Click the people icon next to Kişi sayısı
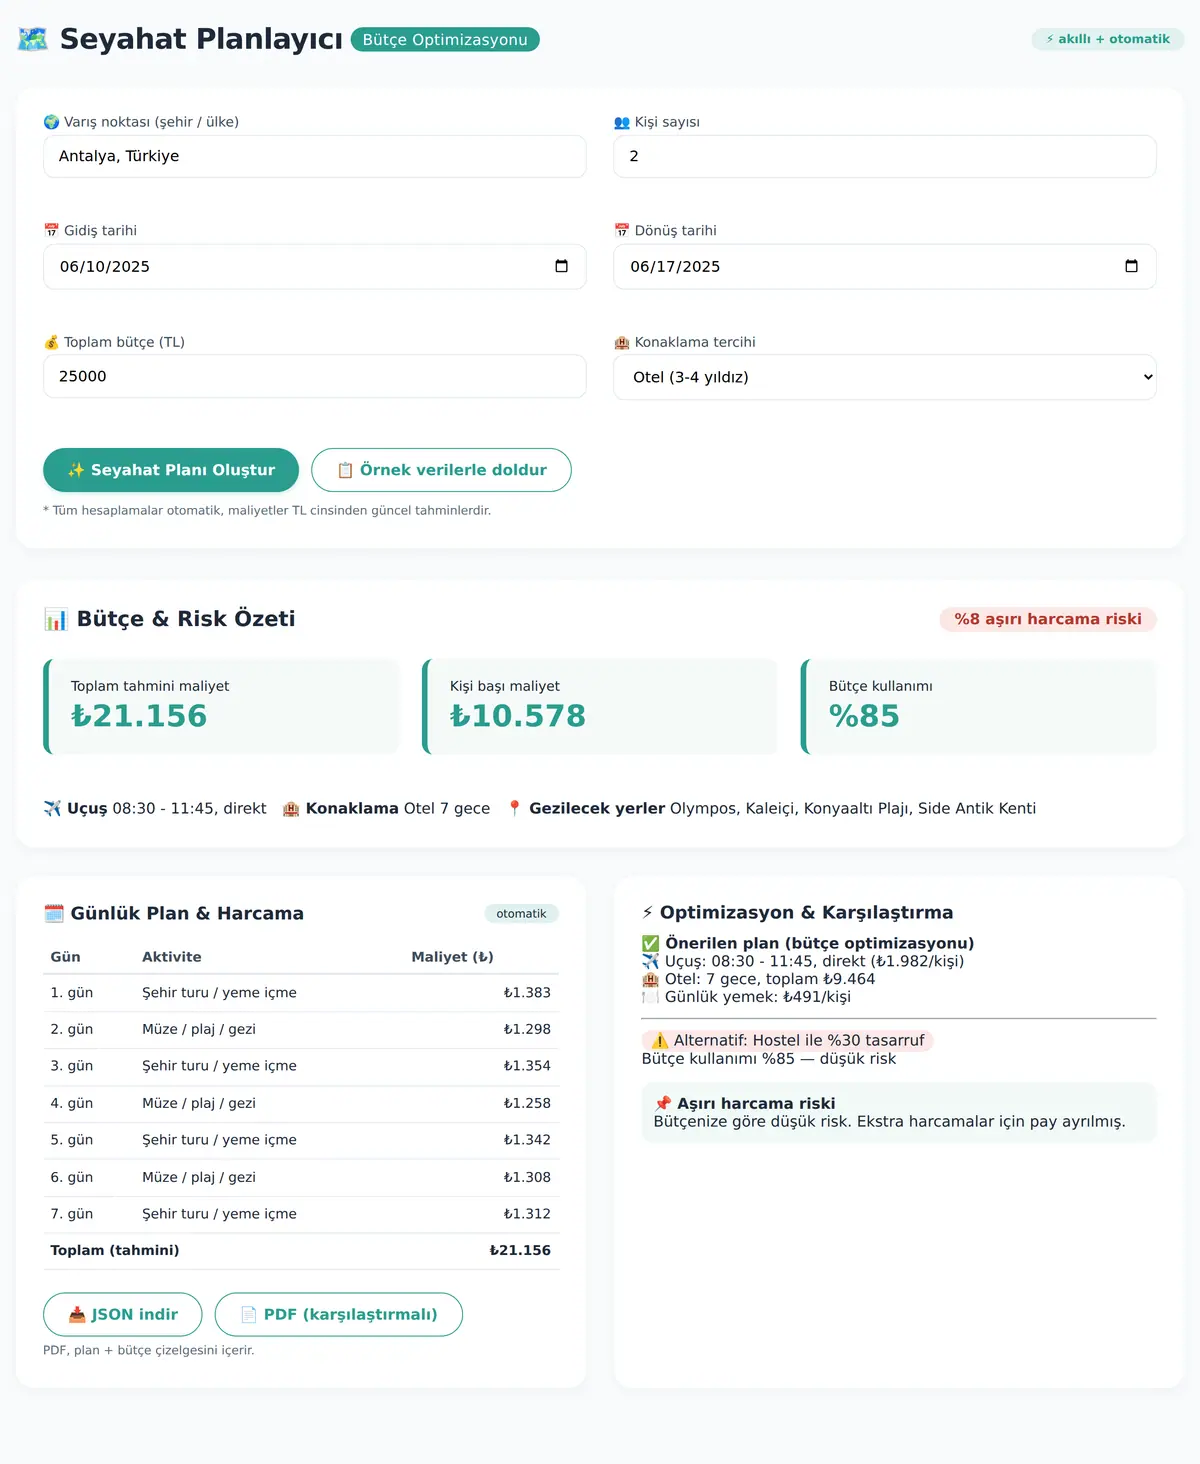1200x1464 pixels. (x=622, y=122)
